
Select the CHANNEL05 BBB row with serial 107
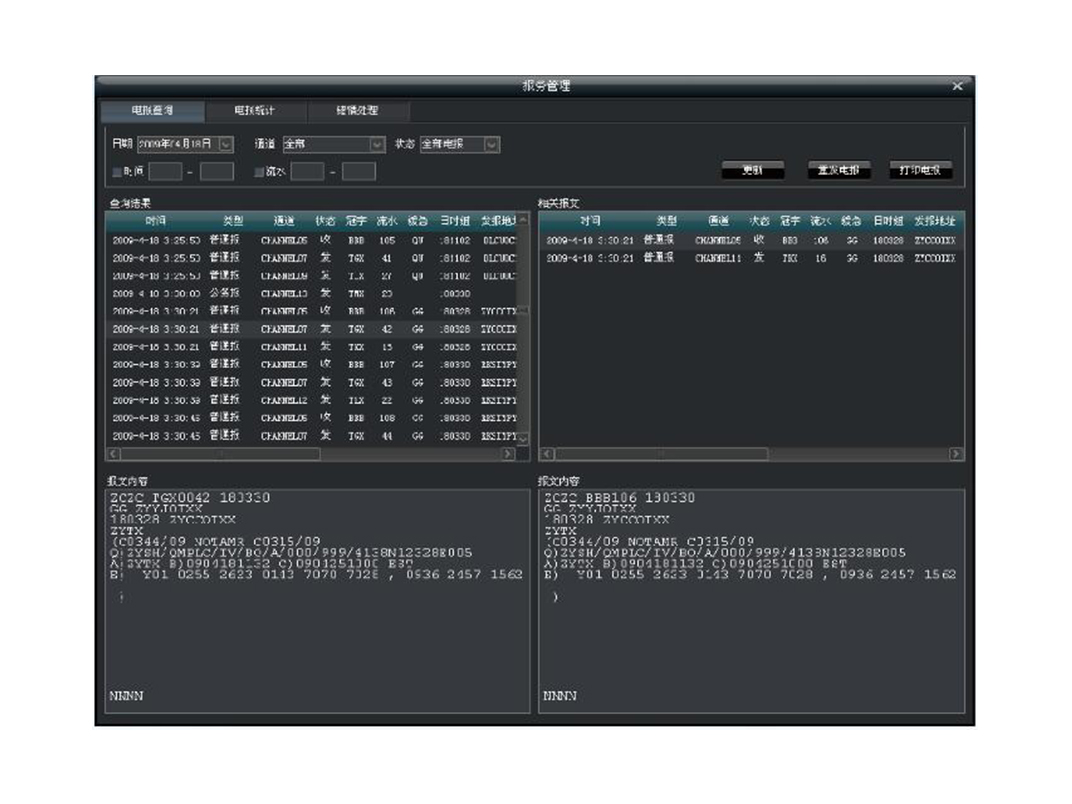tap(312, 365)
